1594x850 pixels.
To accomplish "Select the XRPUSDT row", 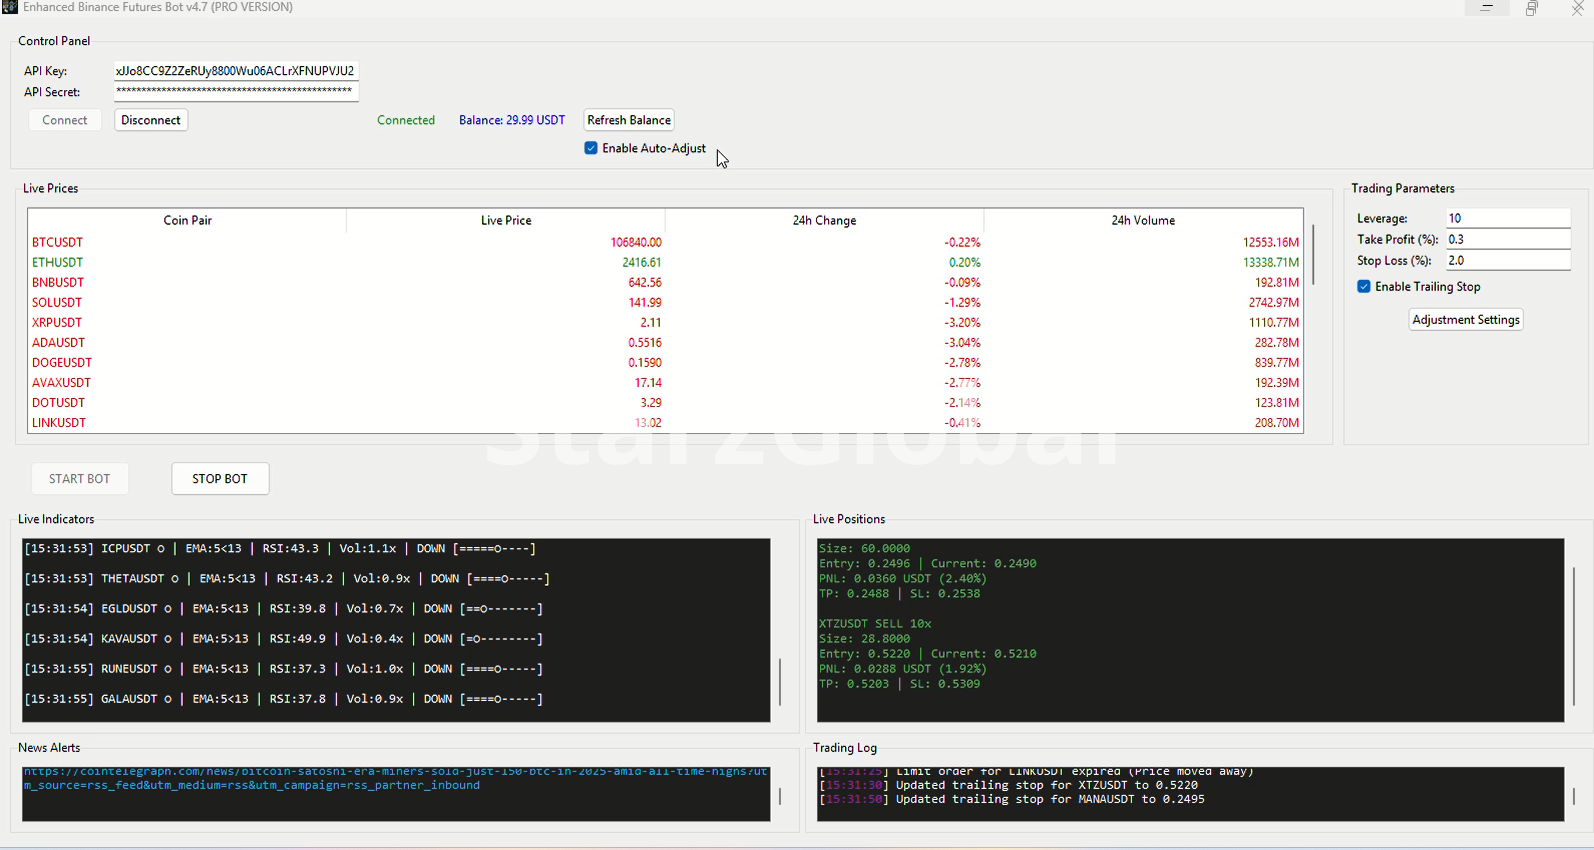I will (x=665, y=322).
